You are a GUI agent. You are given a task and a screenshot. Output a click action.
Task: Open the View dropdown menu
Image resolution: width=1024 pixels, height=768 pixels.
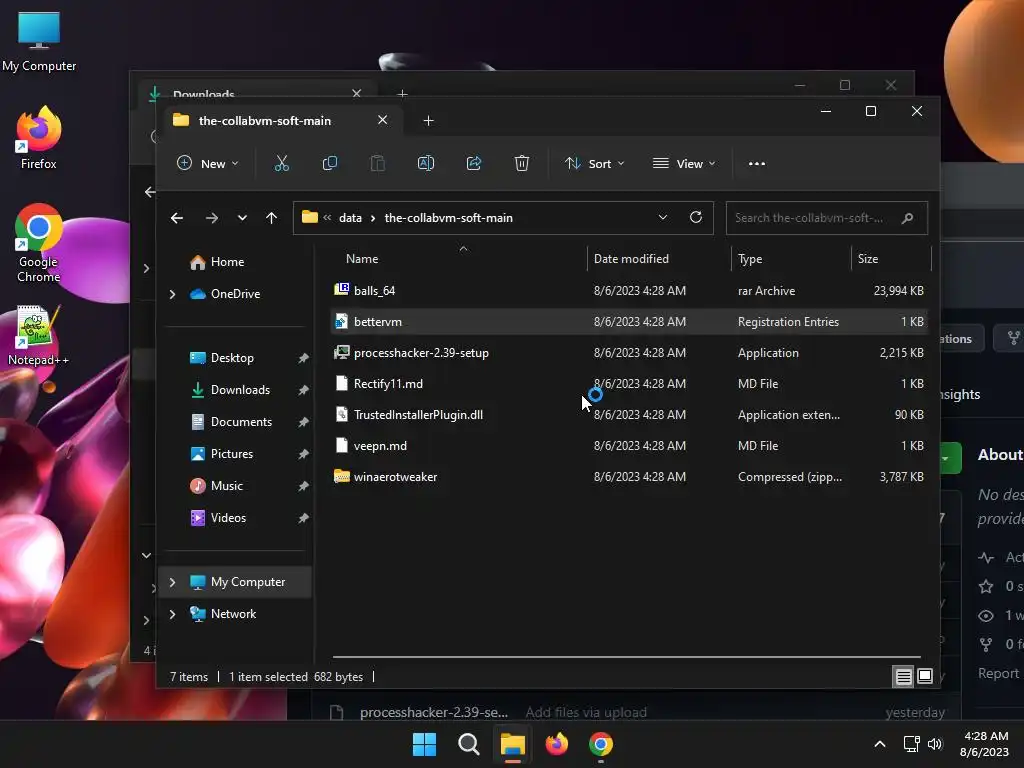pyautogui.click(x=684, y=163)
